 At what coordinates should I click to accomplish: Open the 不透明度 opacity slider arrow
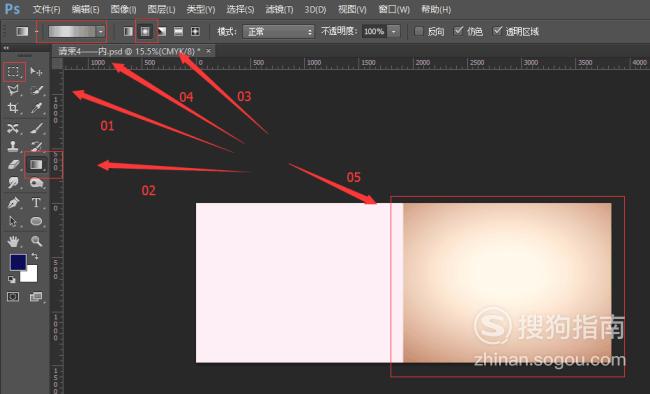click(x=393, y=32)
